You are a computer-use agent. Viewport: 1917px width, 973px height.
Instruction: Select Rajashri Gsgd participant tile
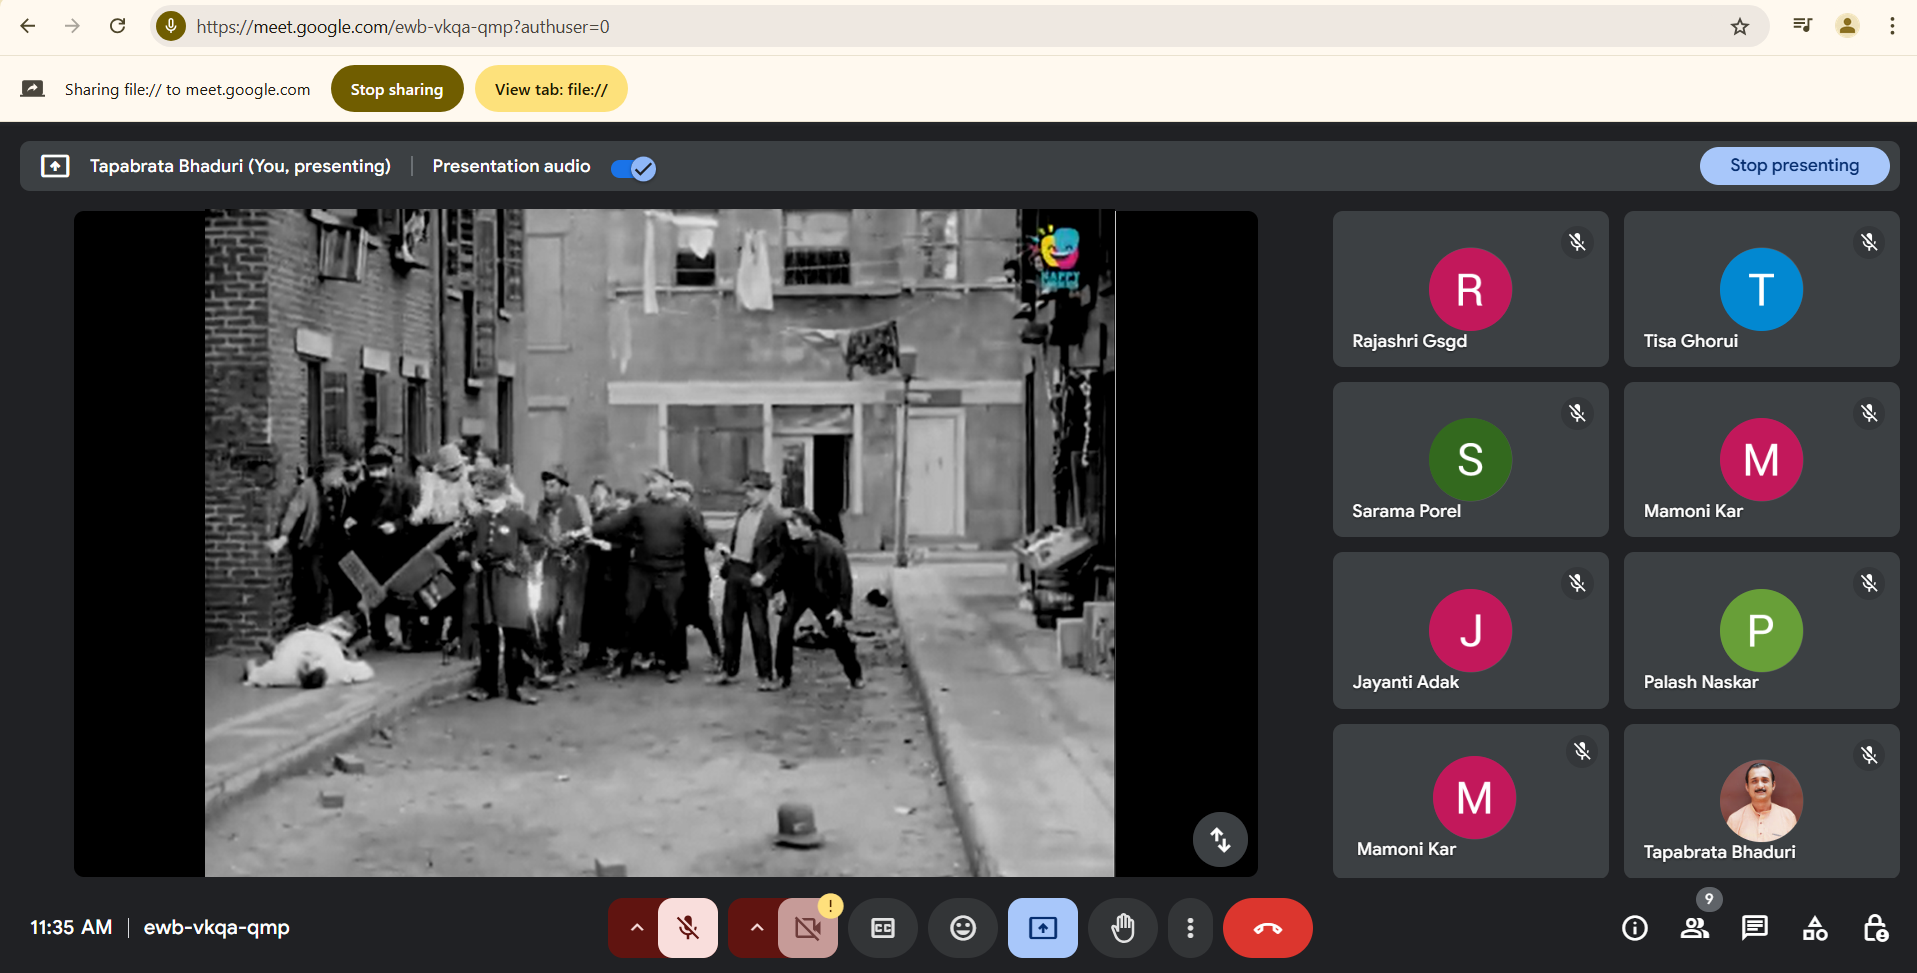pos(1470,289)
